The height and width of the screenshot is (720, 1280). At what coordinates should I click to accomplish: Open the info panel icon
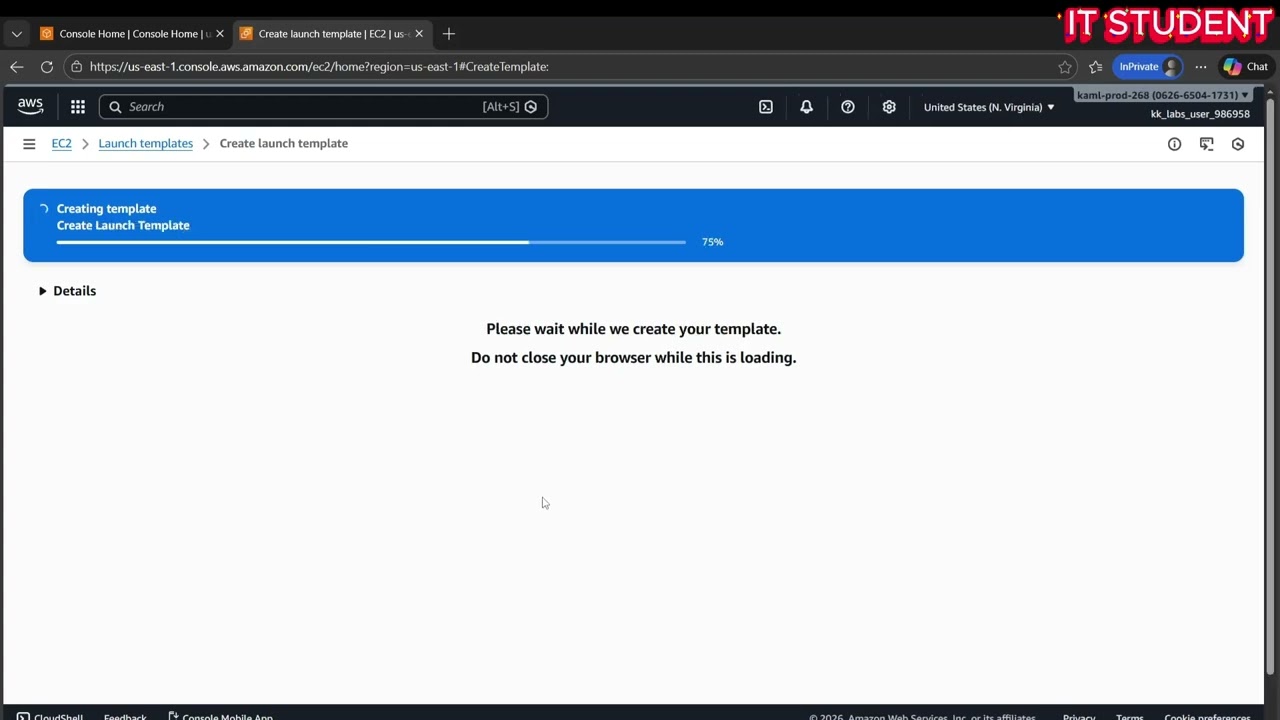1175,144
